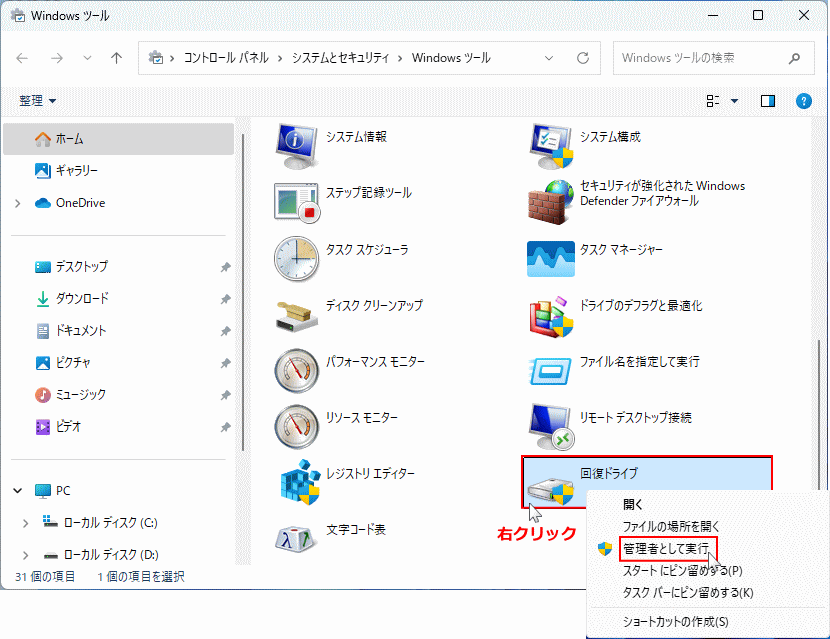Open the 整理 dropdown menu
This screenshot has height=639, width=830.
(x=38, y=101)
